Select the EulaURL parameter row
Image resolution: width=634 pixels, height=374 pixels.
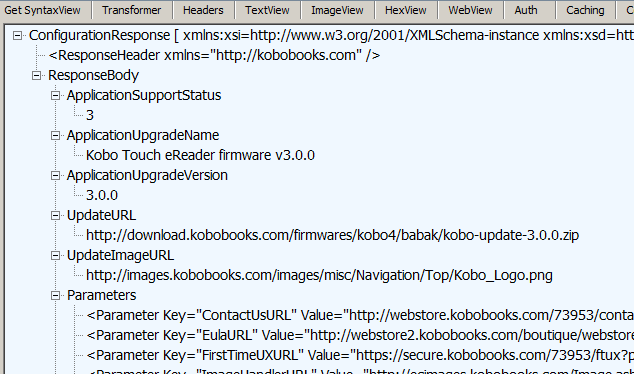click(360, 335)
